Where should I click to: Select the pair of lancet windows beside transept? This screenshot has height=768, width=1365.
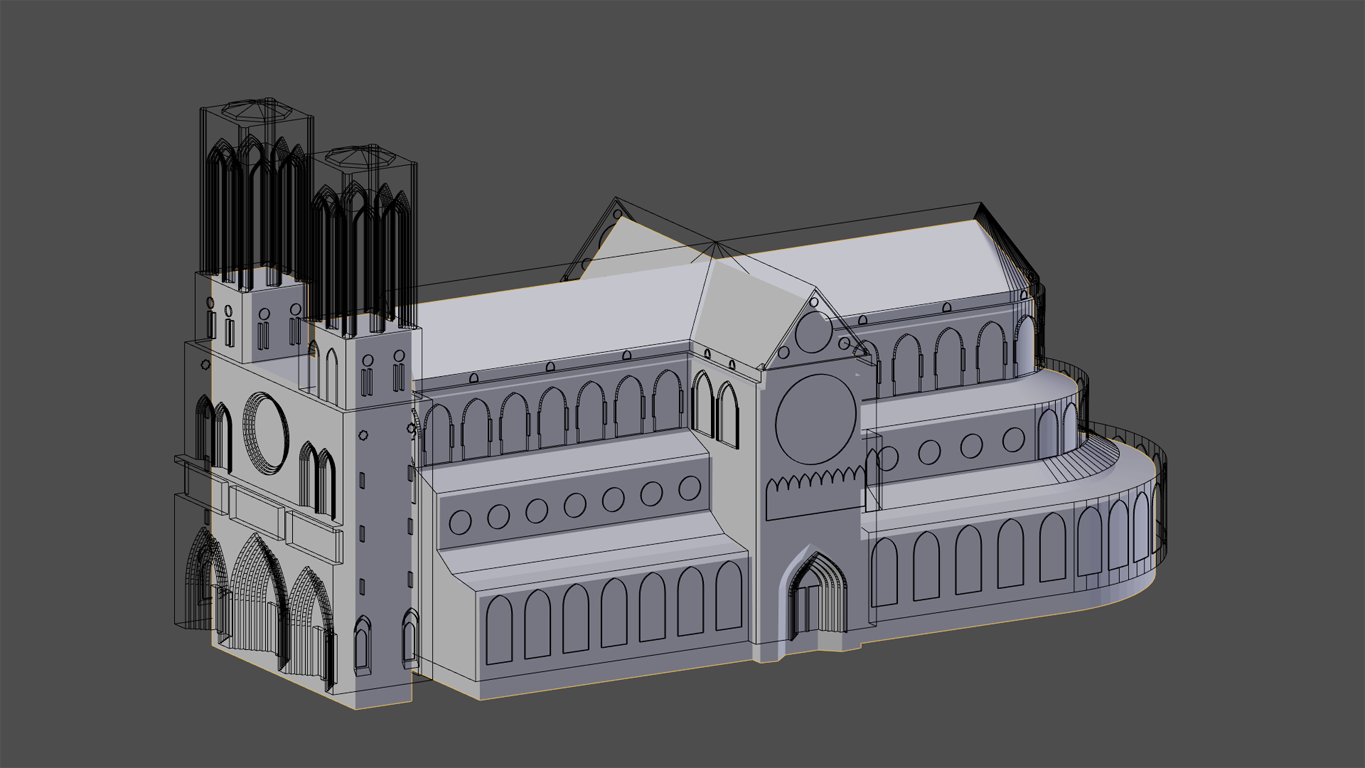point(715,408)
